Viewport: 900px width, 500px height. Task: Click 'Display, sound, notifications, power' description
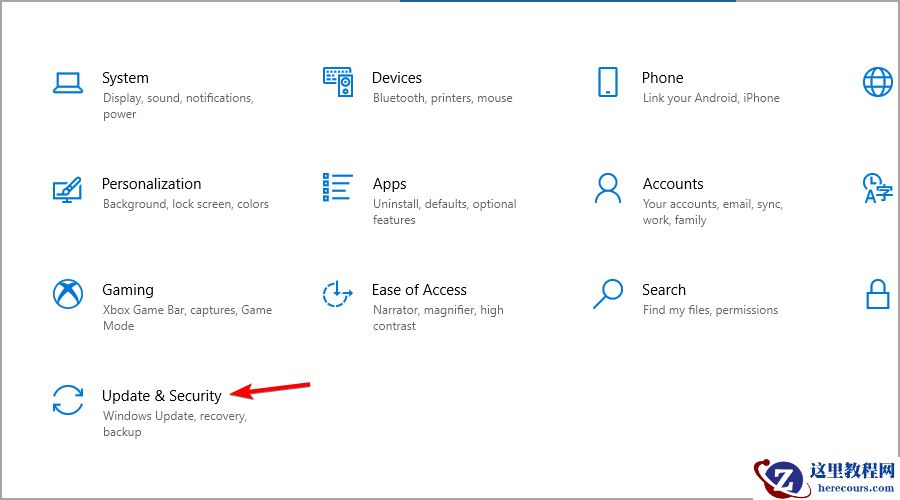[x=178, y=106]
